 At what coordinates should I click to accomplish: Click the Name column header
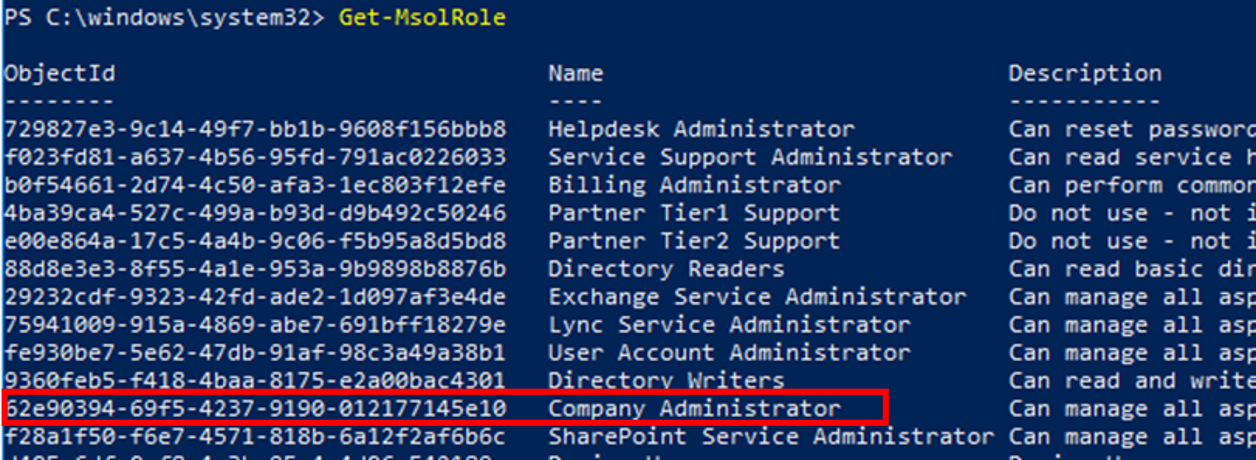576,73
